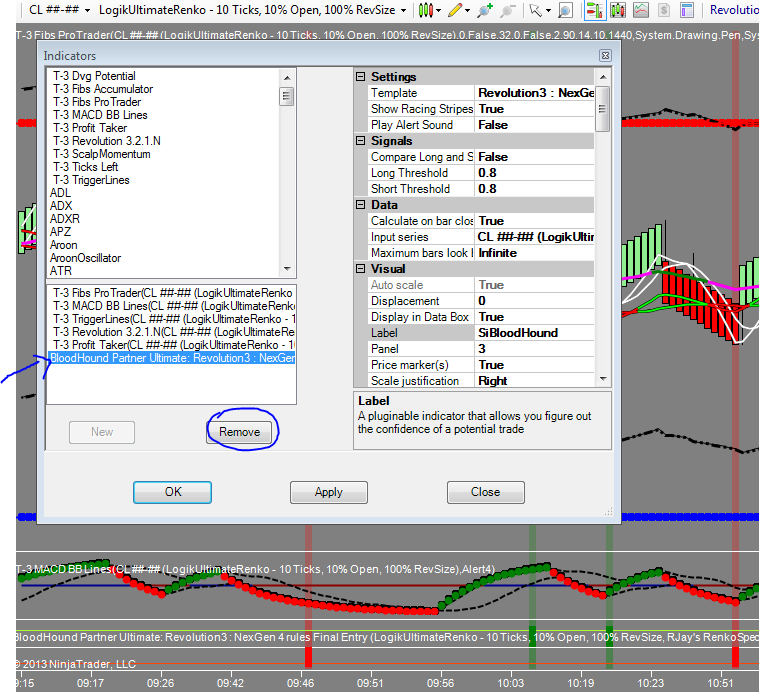The image size is (759, 692).
Task: Edit the Long Threshold 0.8 value
Action: [x=534, y=173]
